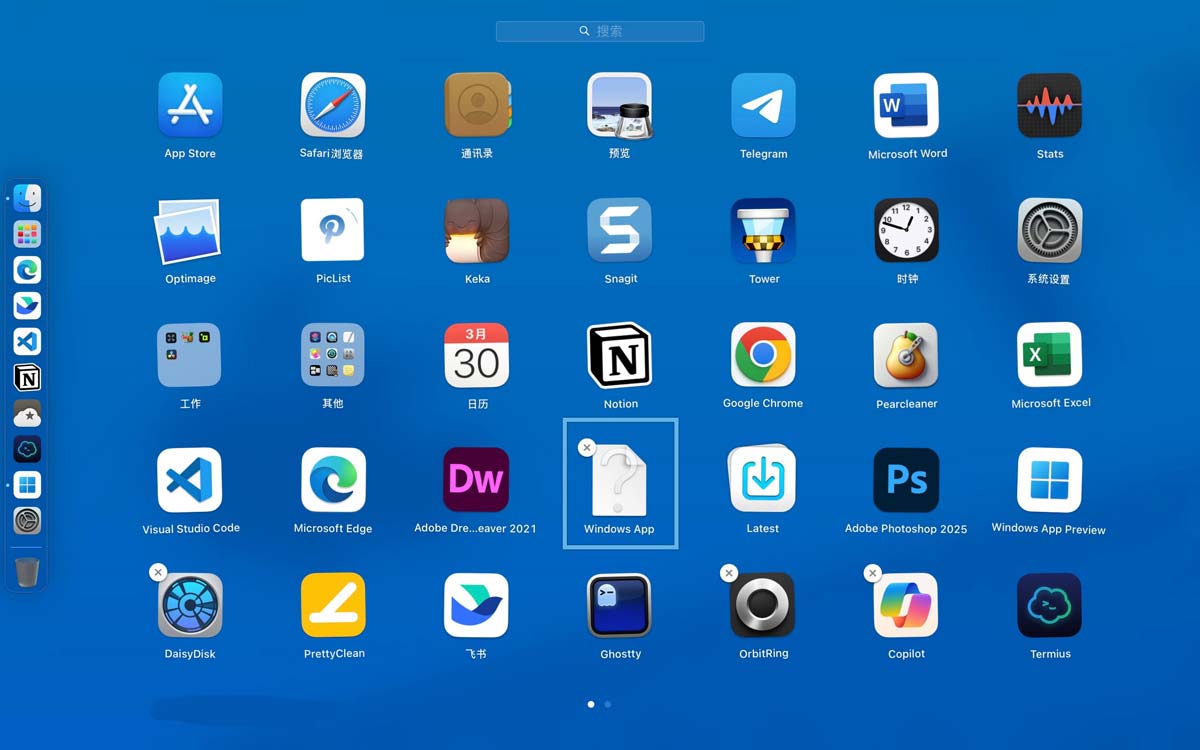Open the Trash in the Dock
The width and height of the screenshot is (1200, 750).
coord(27,573)
